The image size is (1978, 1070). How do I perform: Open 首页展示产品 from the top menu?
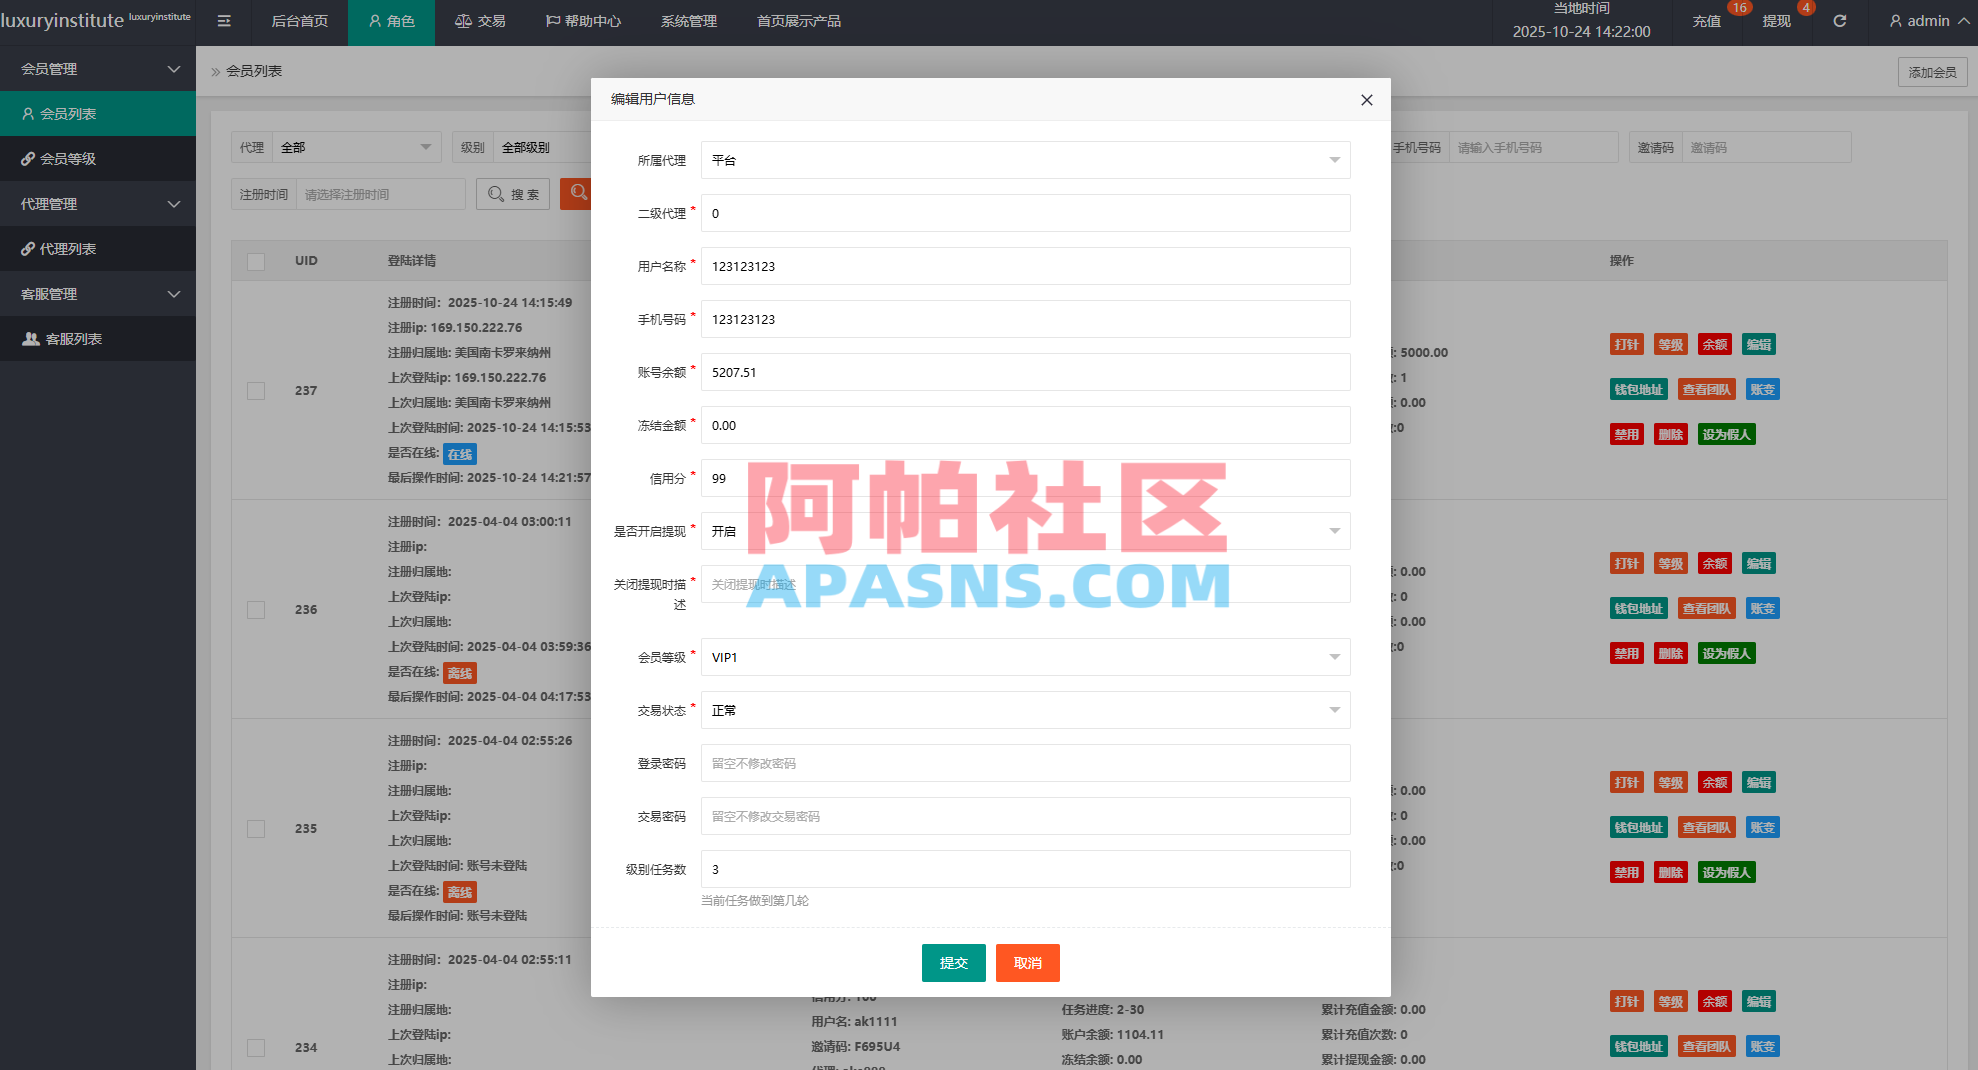pos(799,20)
